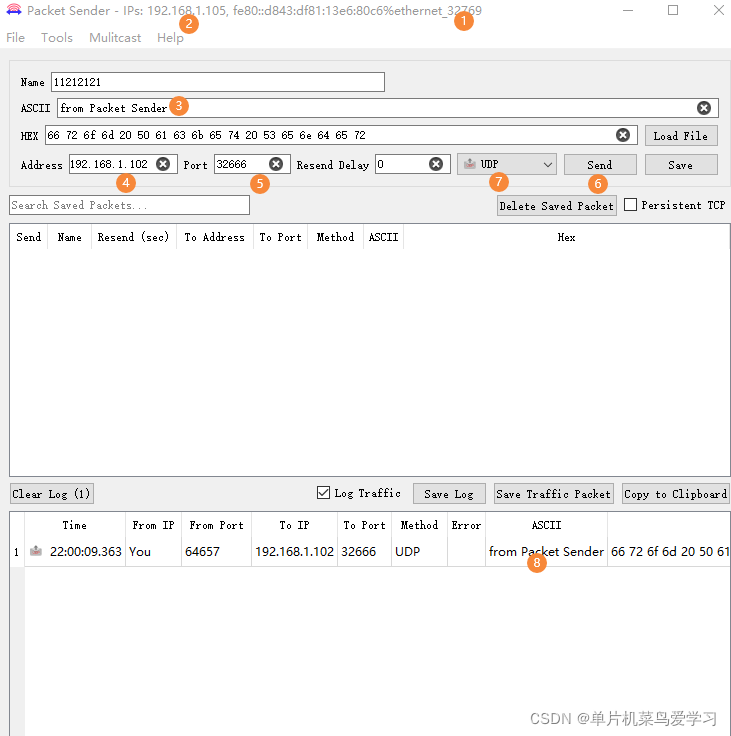This screenshot has height=736, width=731.
Task: Clear the Address field with its X icon
Action: [163, 164]
